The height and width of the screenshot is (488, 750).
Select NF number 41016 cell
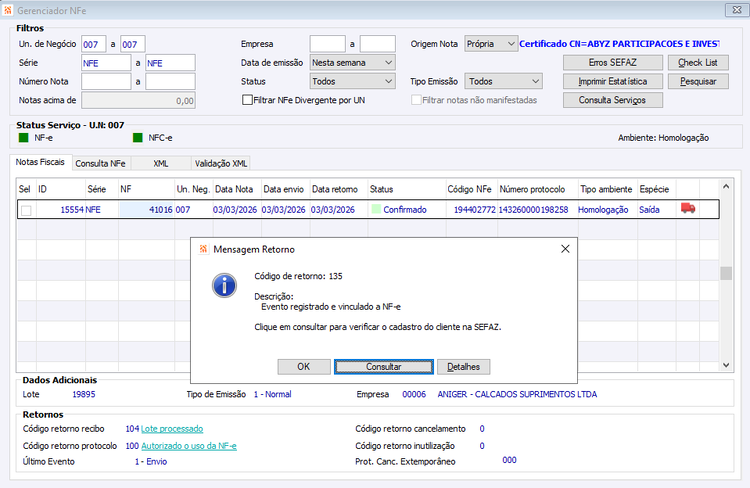coord(146,210)
